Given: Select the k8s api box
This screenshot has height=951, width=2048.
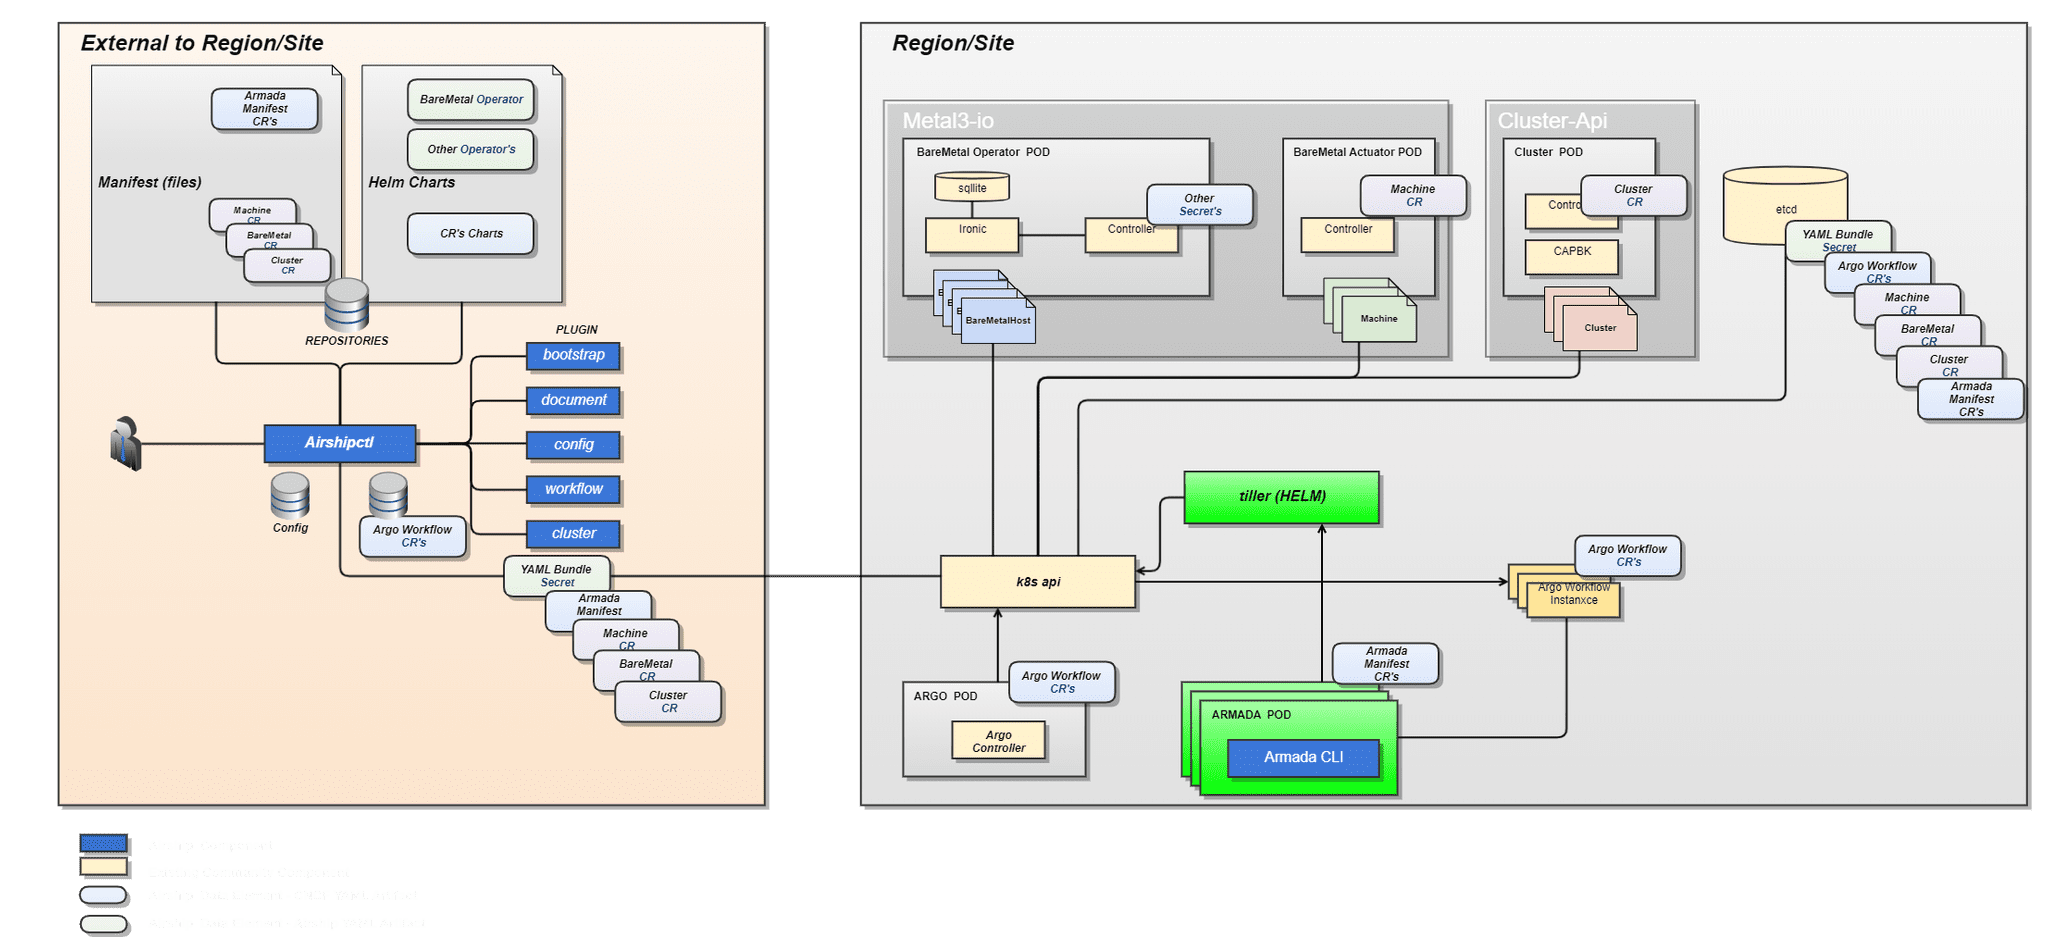Looking at the screenshot, I should (x=1038, y=582).
